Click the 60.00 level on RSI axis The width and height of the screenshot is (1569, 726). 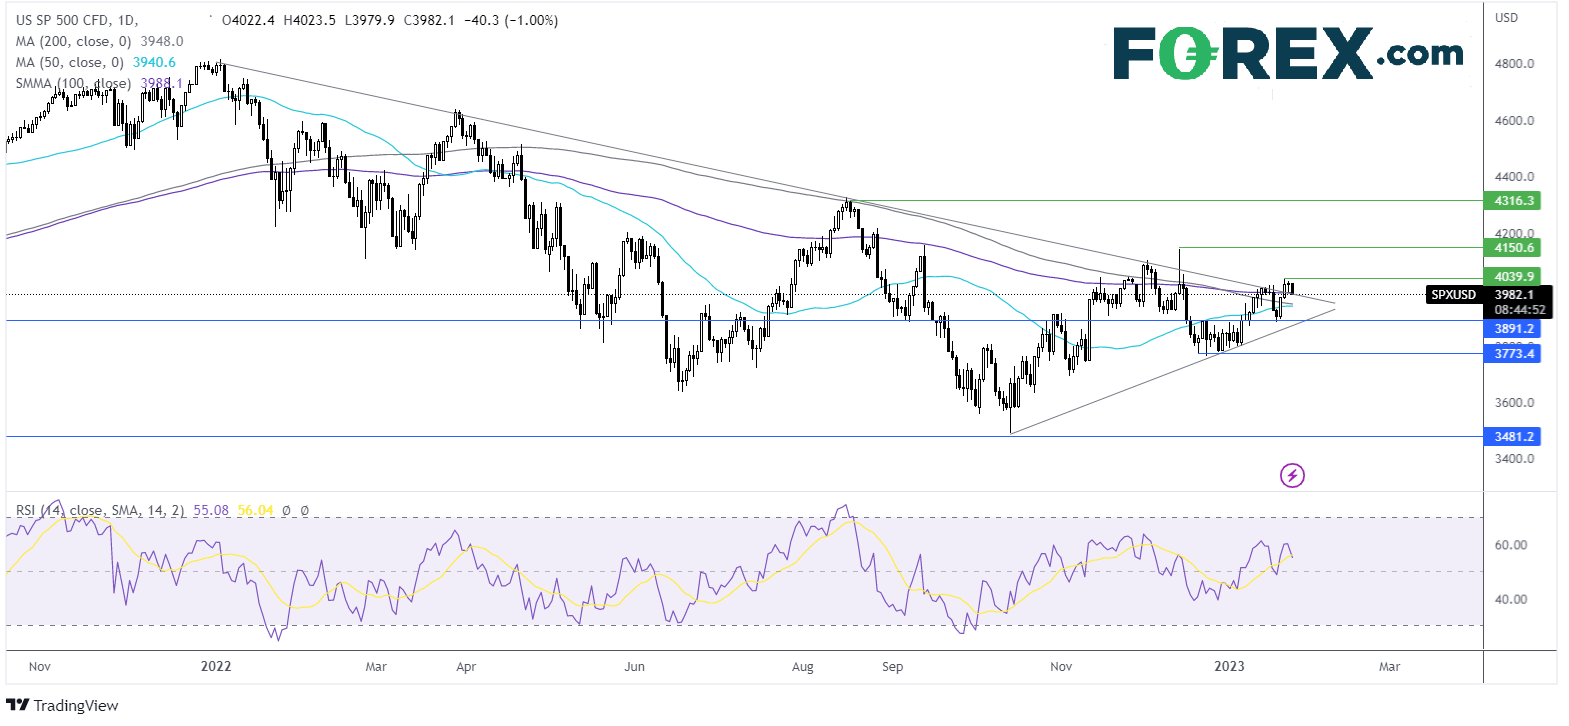1511,545
